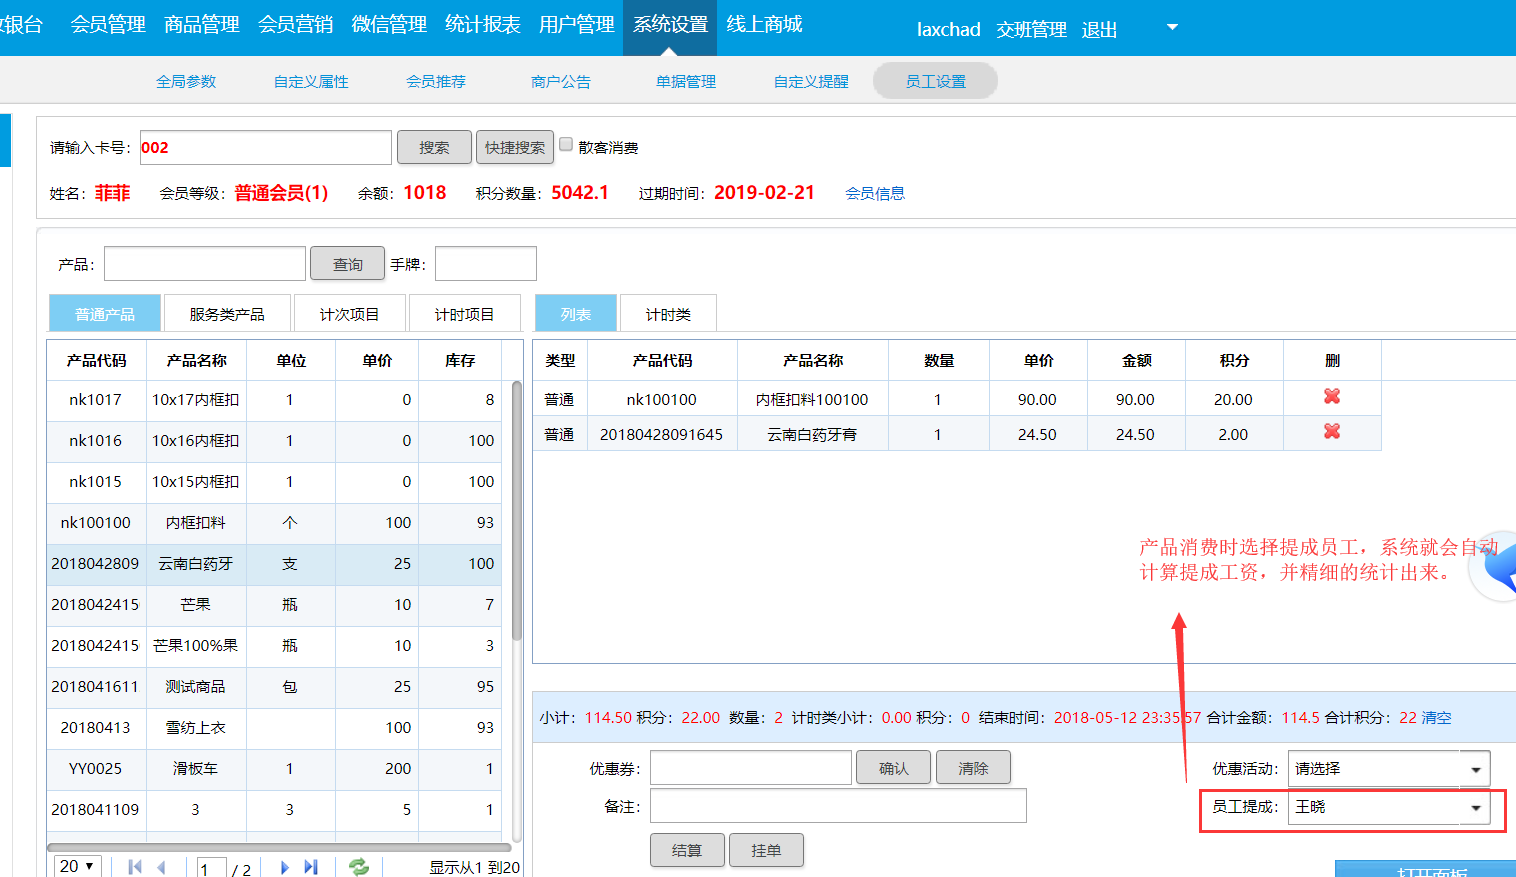This screenshot has width=1516, height=877.
Task: Remove the 云南白药牙膏 item via red X
Action: tap(1331, 432)
